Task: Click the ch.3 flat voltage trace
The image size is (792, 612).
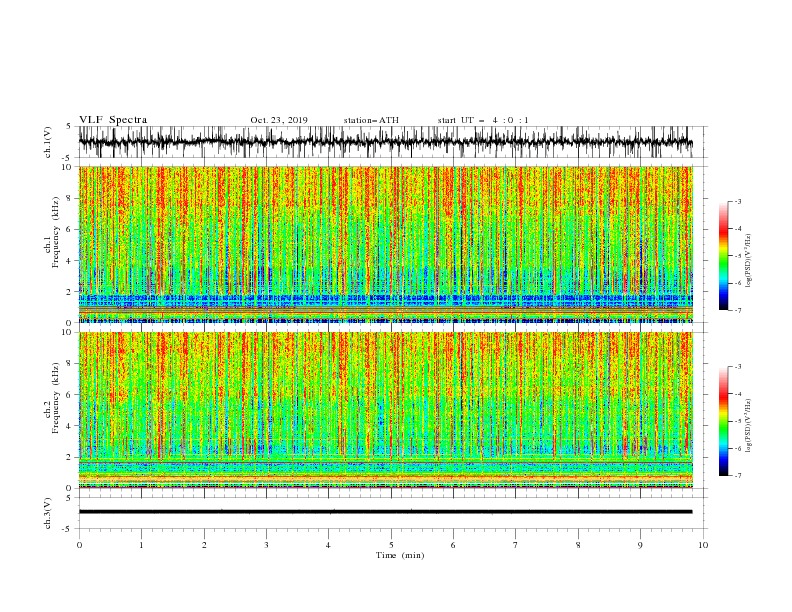Action: tap(386, 512)
